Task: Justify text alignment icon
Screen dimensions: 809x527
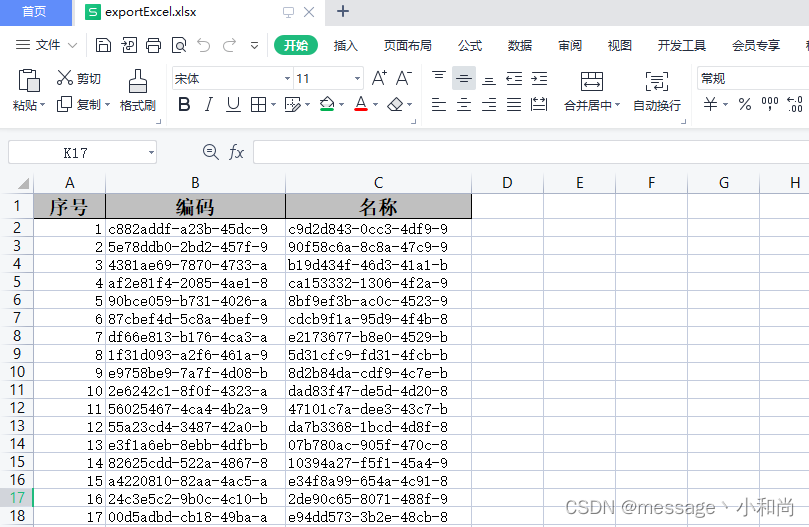Action: [x=514, y=105]
